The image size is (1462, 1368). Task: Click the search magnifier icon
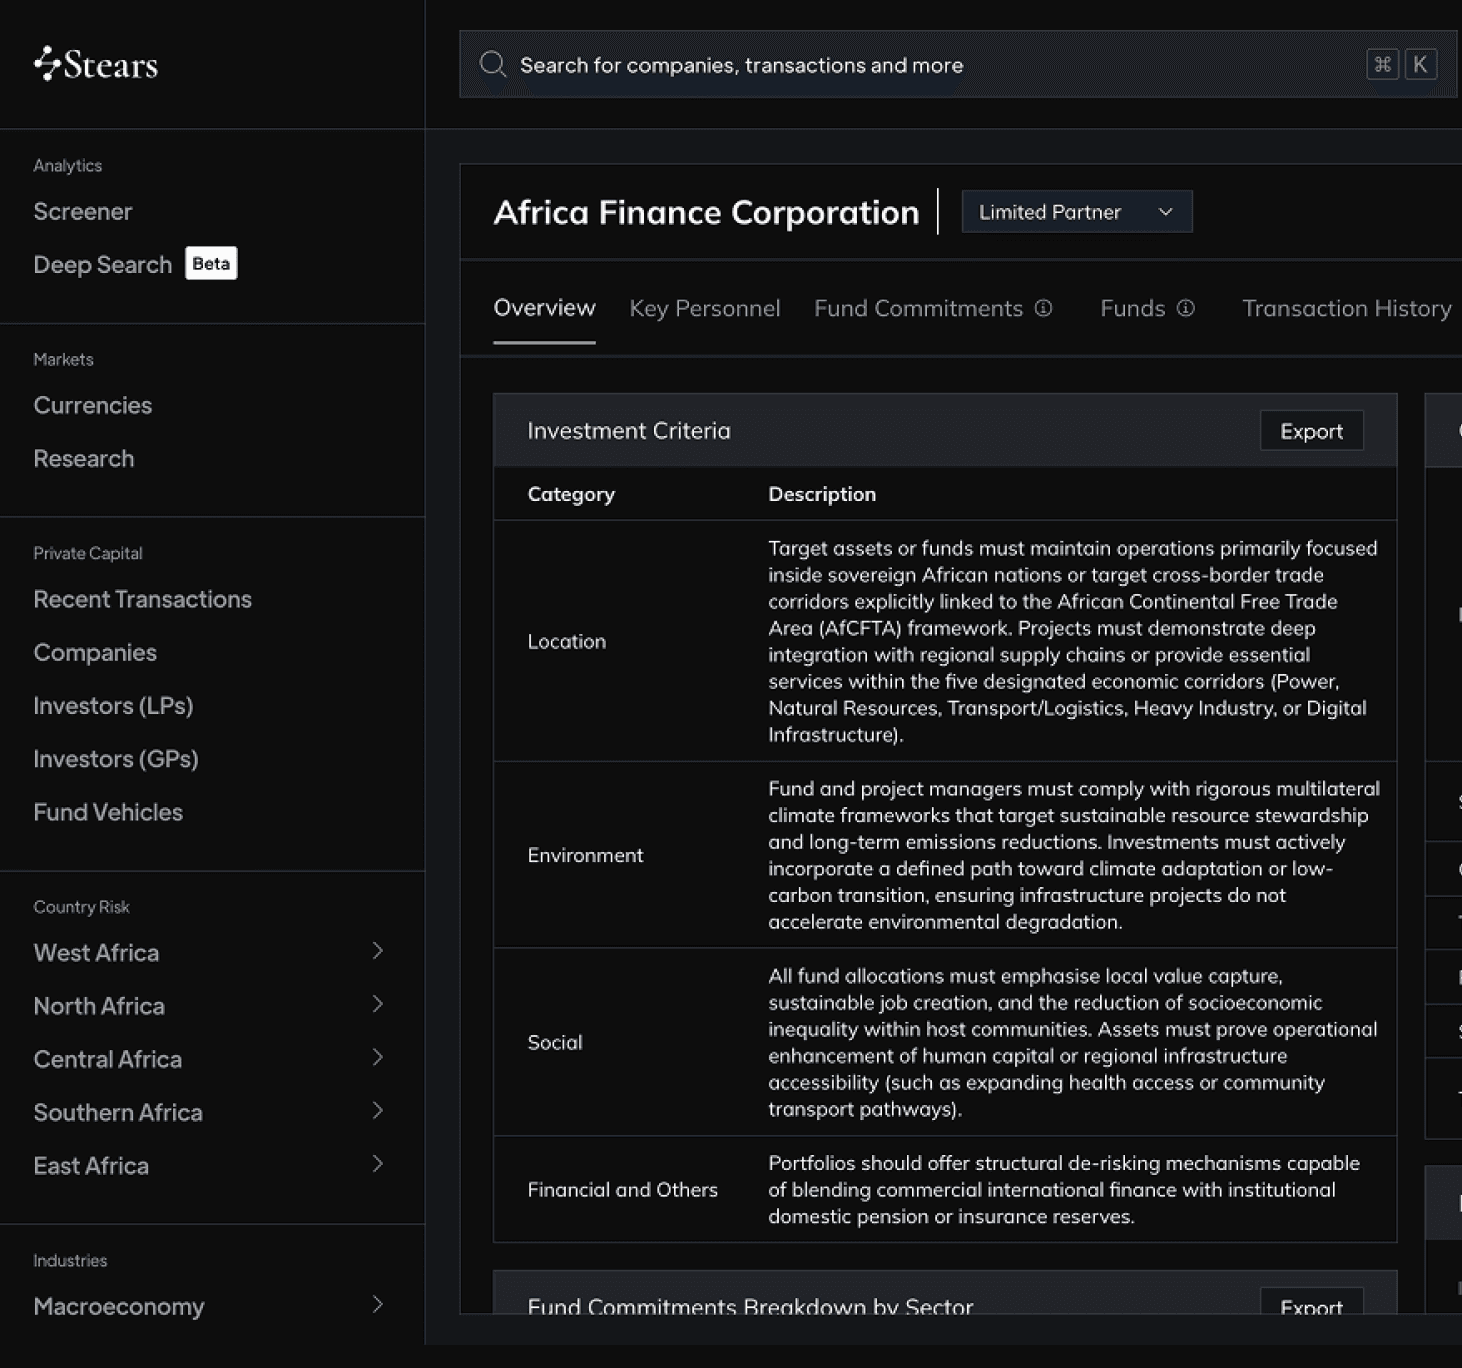click(493, 65)
